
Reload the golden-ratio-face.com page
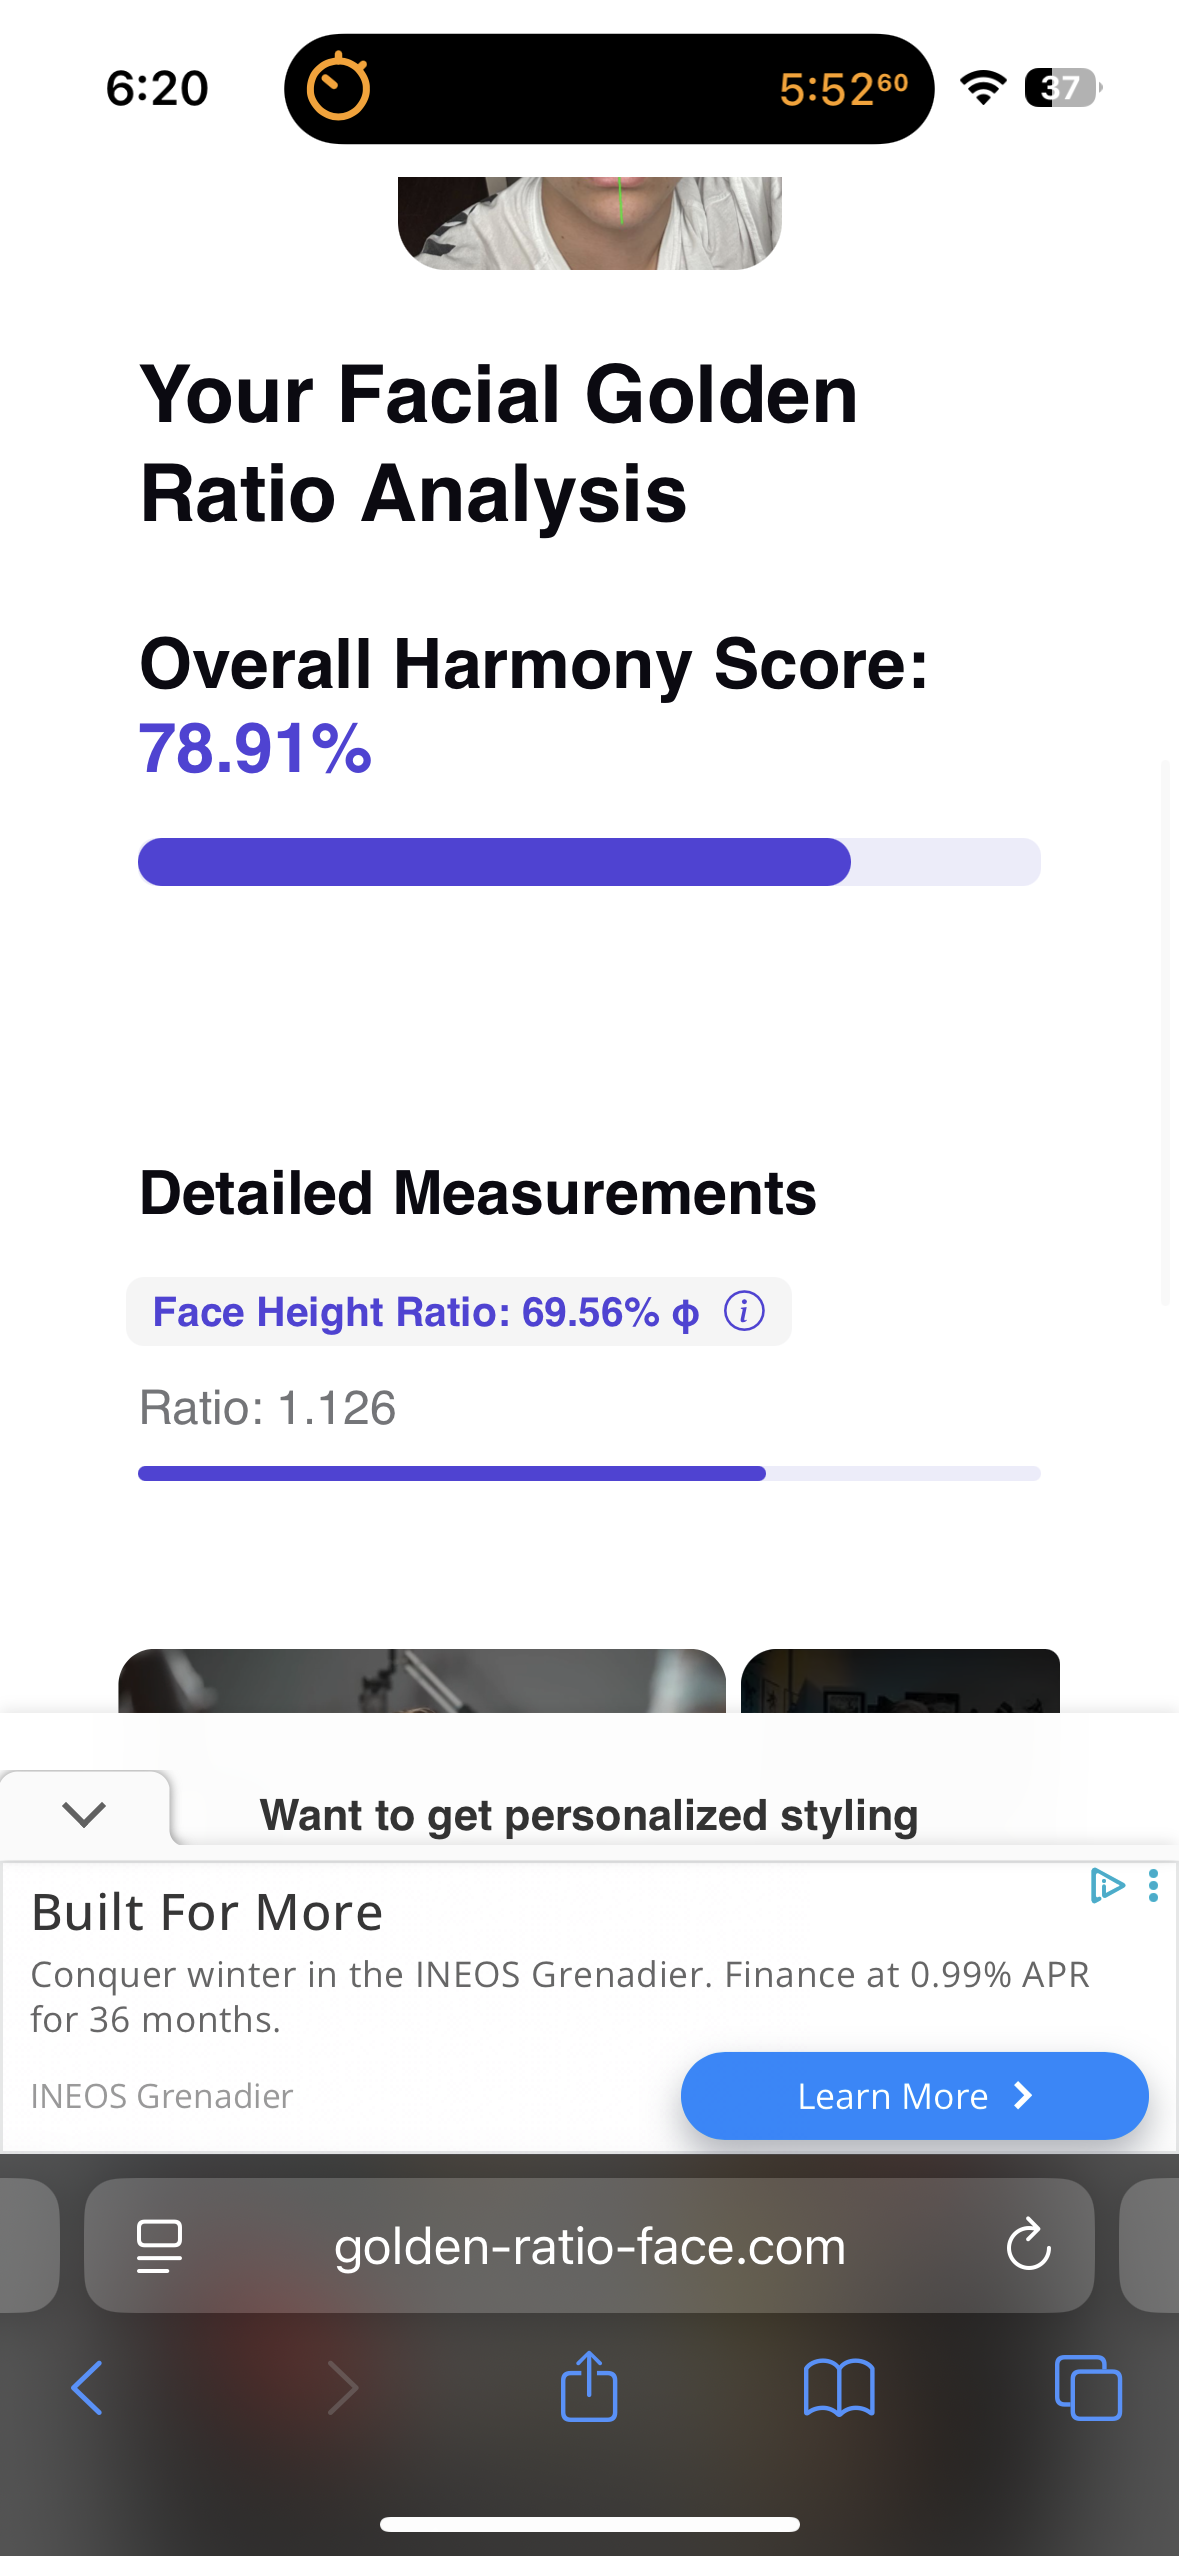pos(1028,2246)
